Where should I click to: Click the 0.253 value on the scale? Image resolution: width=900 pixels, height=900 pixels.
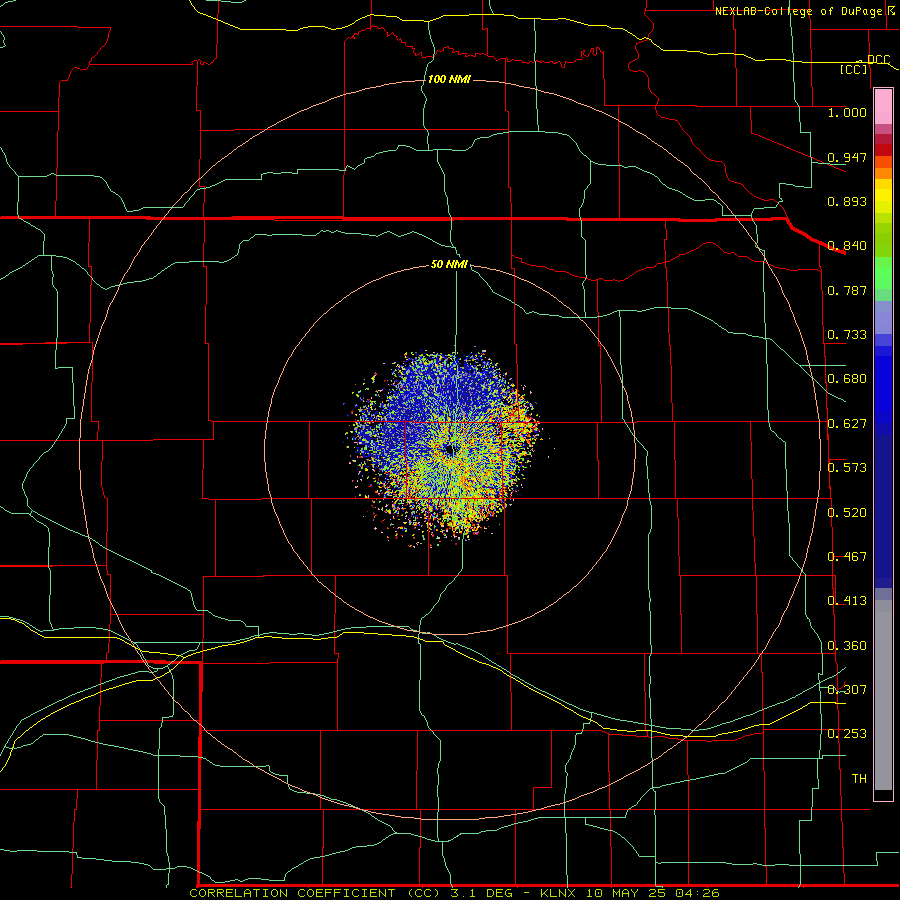847,734
